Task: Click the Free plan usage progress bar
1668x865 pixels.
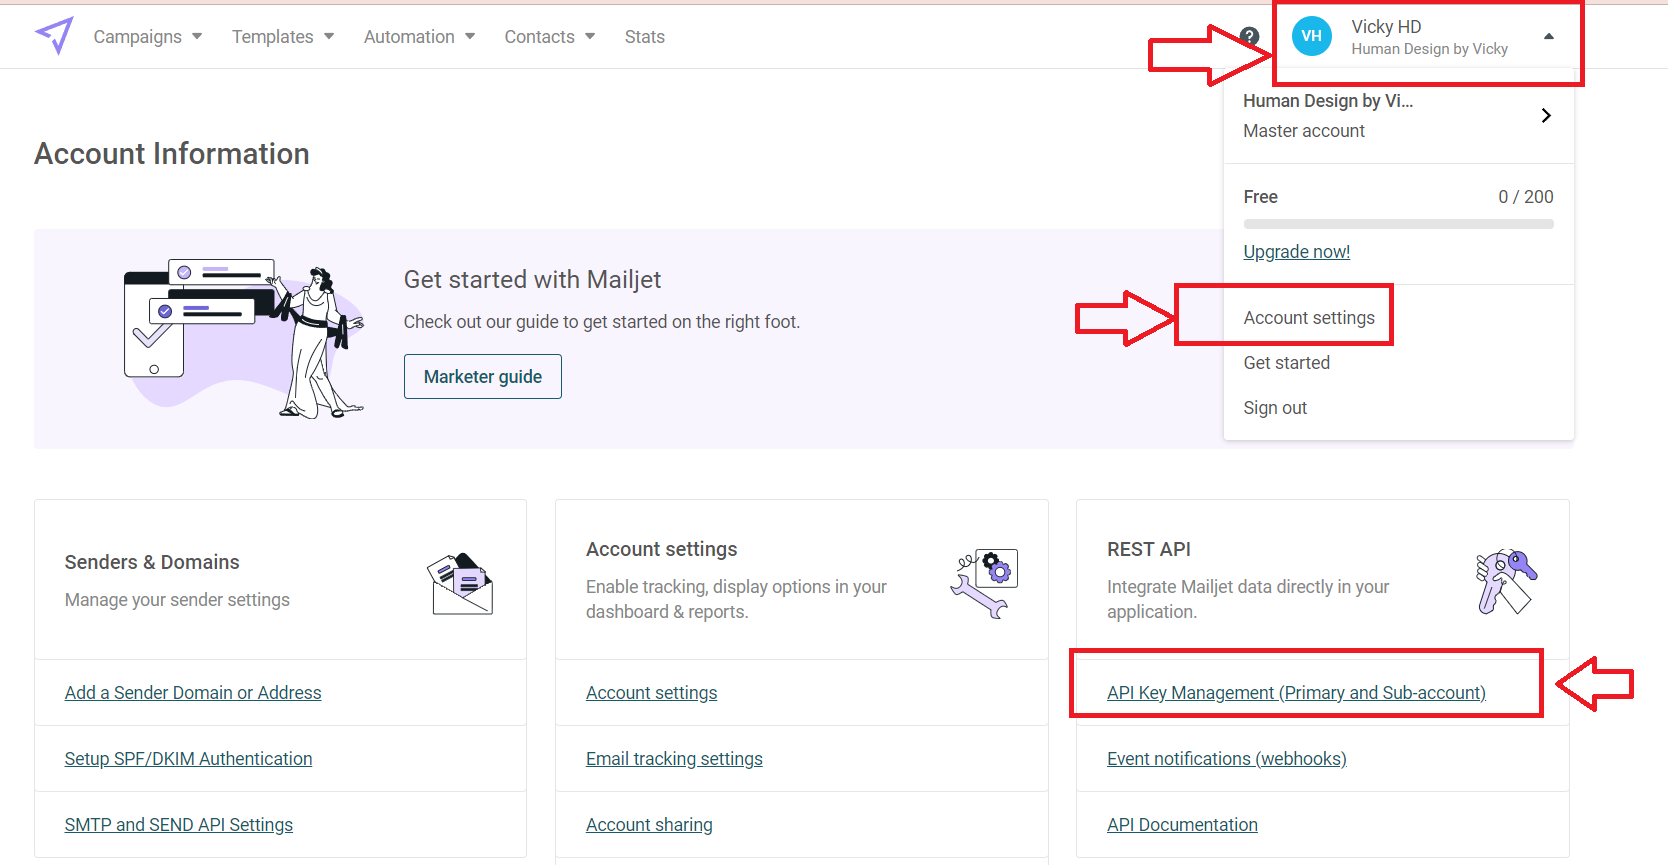Action: click(1398, 224)
